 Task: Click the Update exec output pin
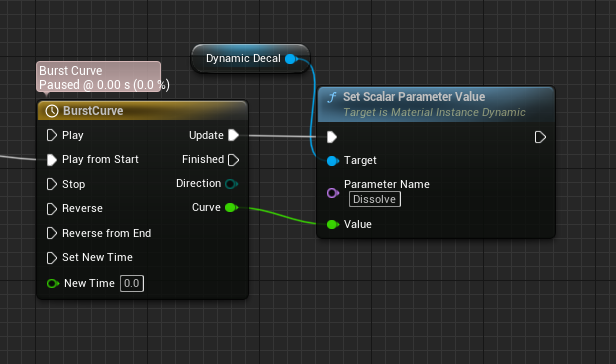[233, 135]
